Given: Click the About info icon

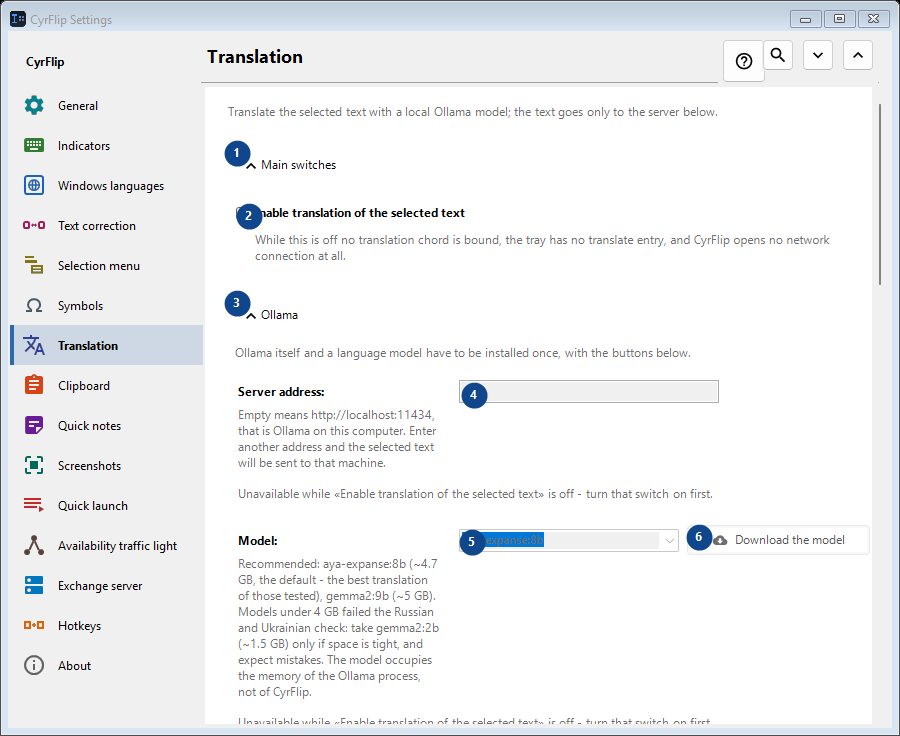Looking at the screenshot, I should (34, 665).
